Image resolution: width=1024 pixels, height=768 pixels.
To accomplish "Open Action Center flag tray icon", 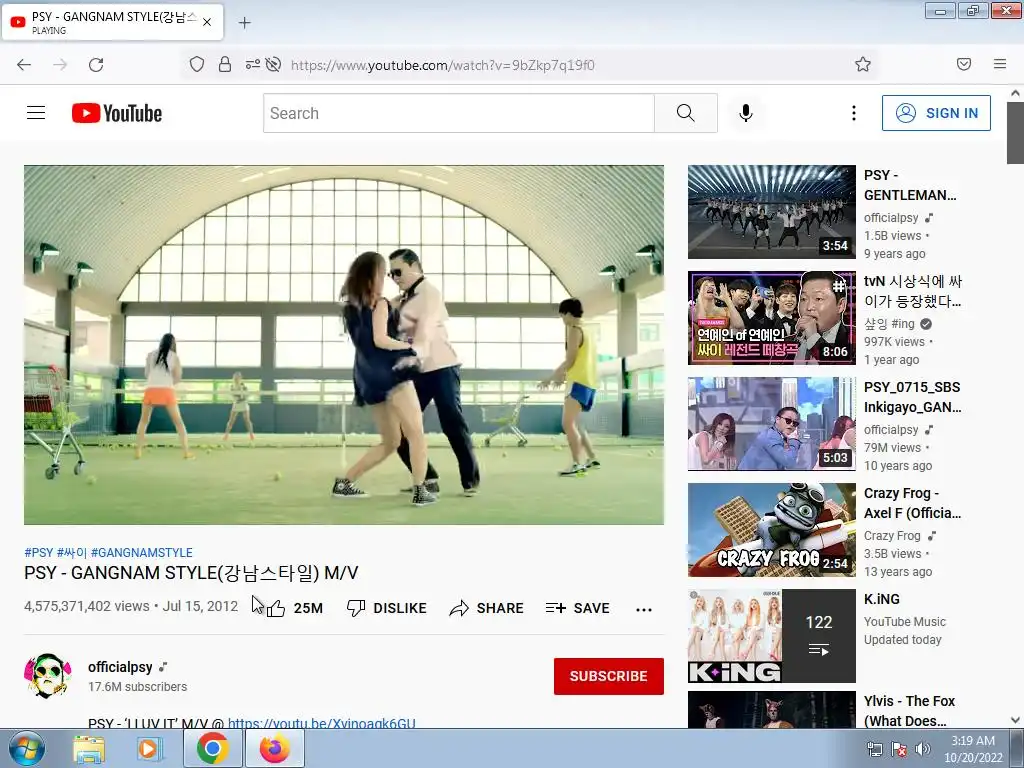I will pyautogui.click(x=899, y=749).
